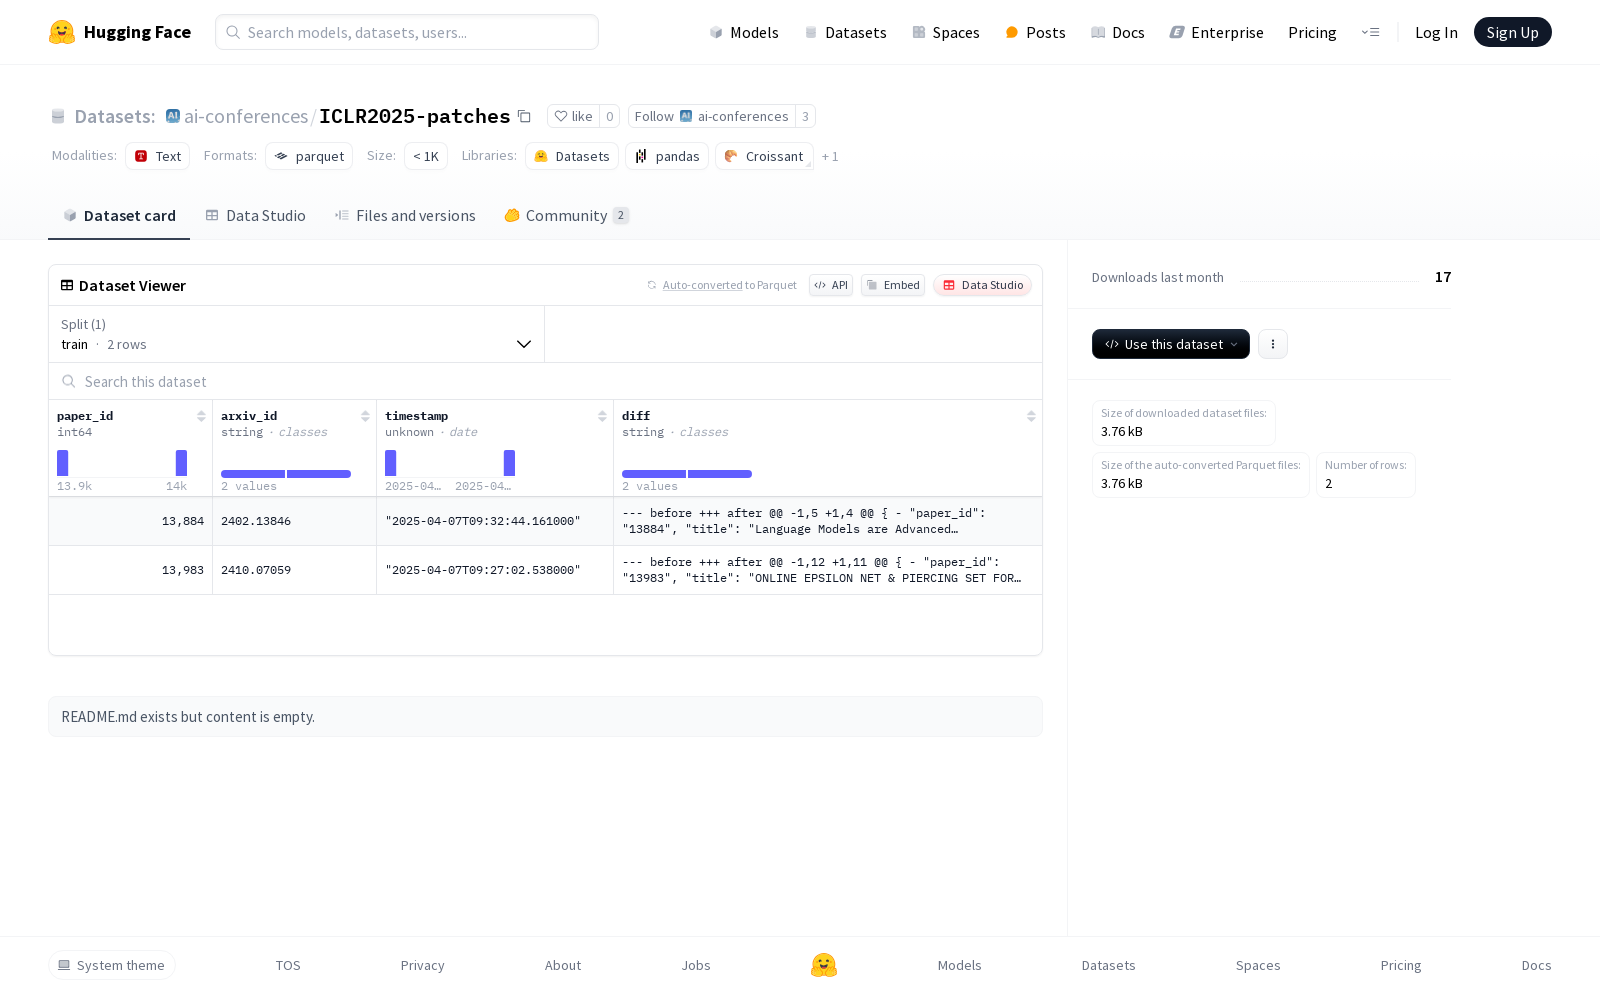Open Pricing in the top navigation
The width and height of the screenshot is (1600, 1000).
(1312, 32)
